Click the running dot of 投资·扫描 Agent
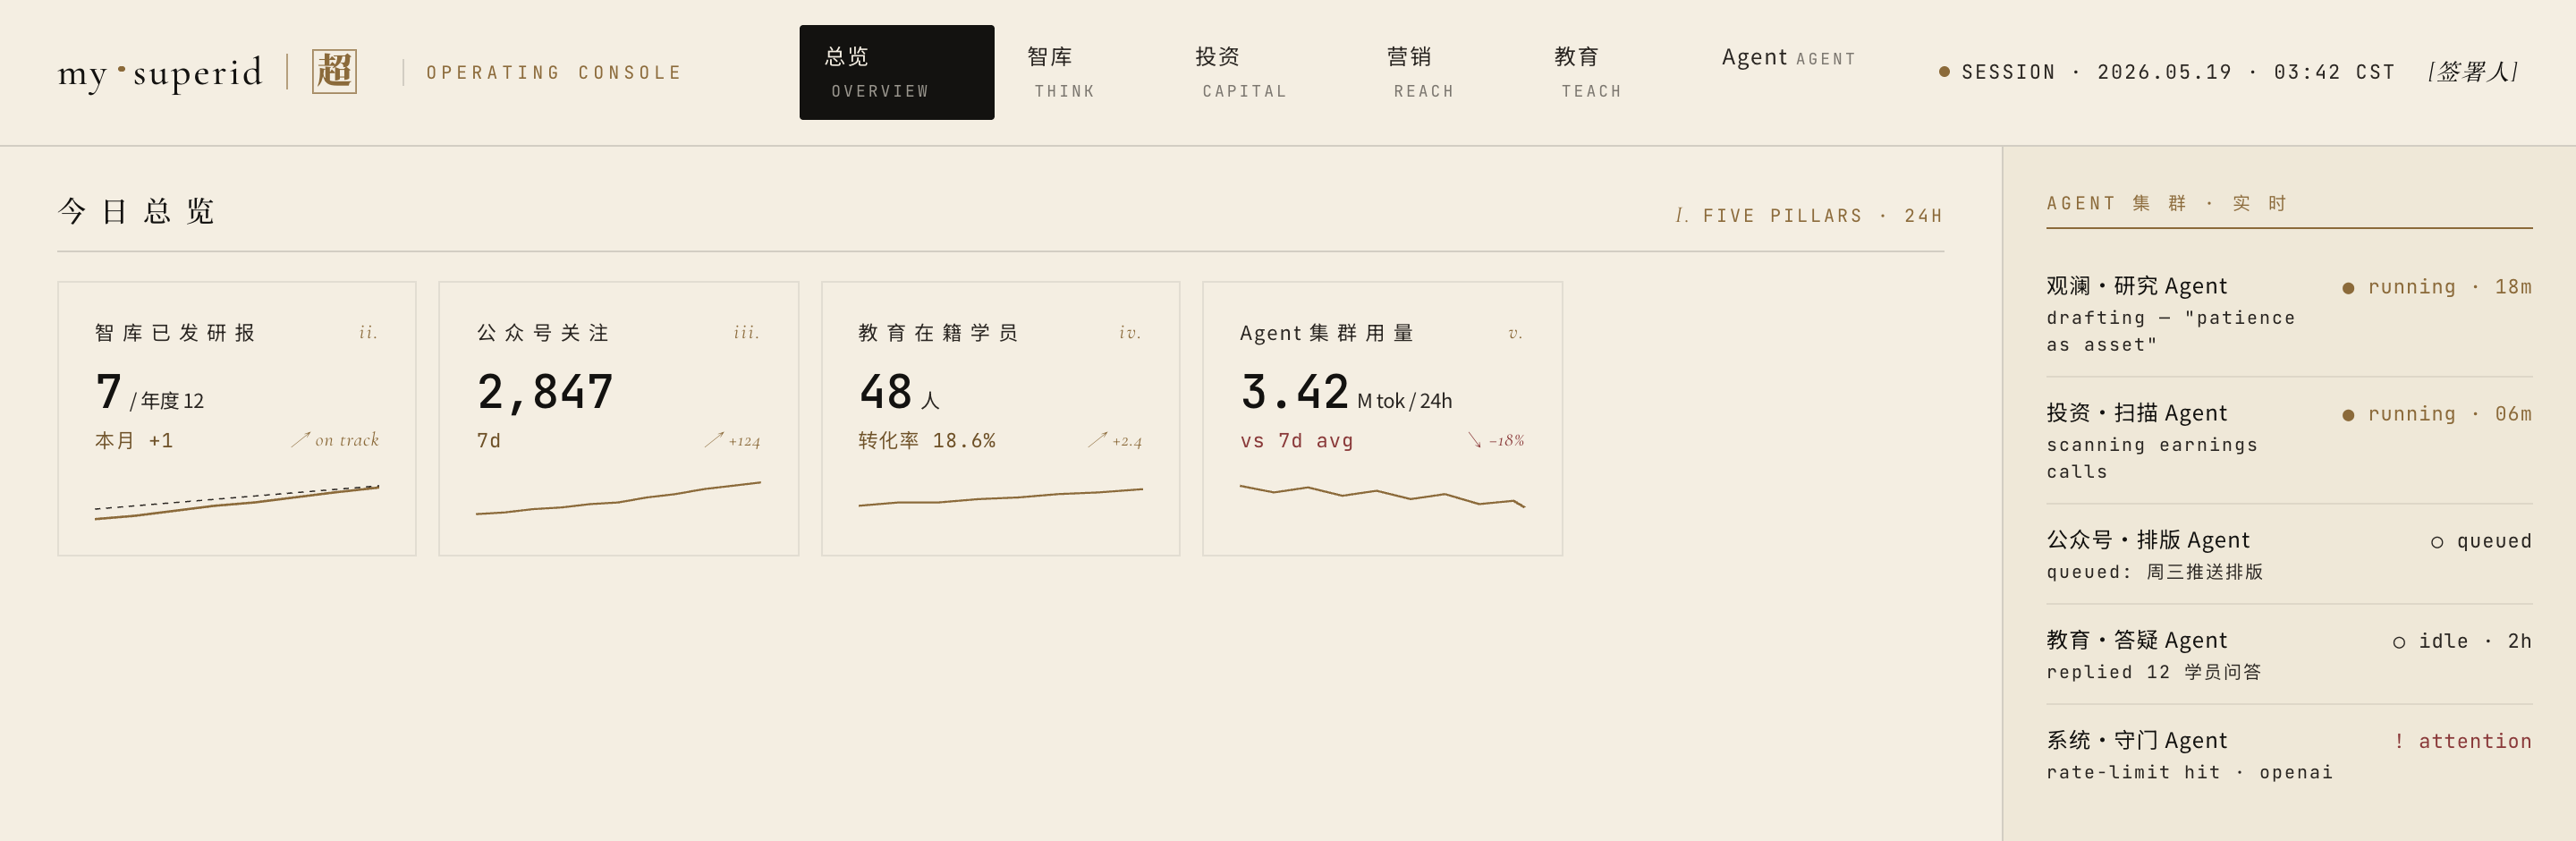2576x841 pixels. pos(2348,415)
